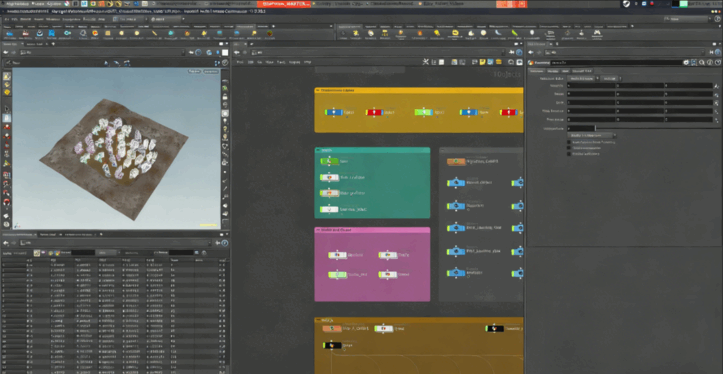Click the Steam icon in system tray

point(626,4)
